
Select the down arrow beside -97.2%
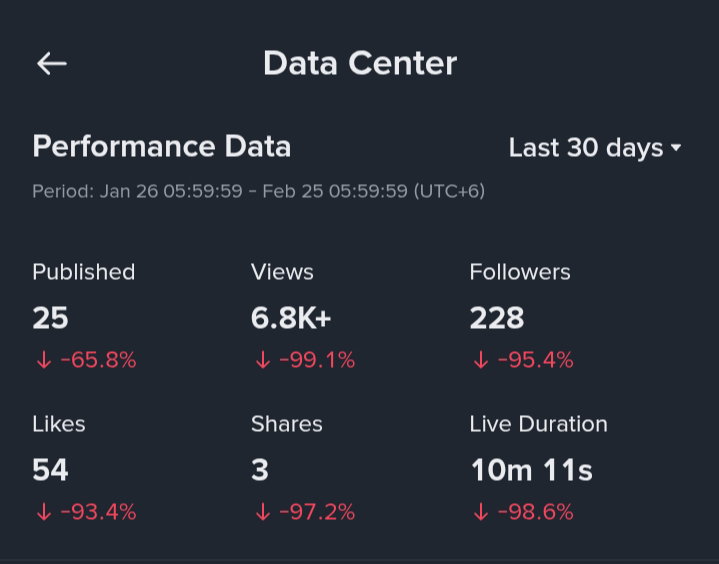[x=262, y=513]
